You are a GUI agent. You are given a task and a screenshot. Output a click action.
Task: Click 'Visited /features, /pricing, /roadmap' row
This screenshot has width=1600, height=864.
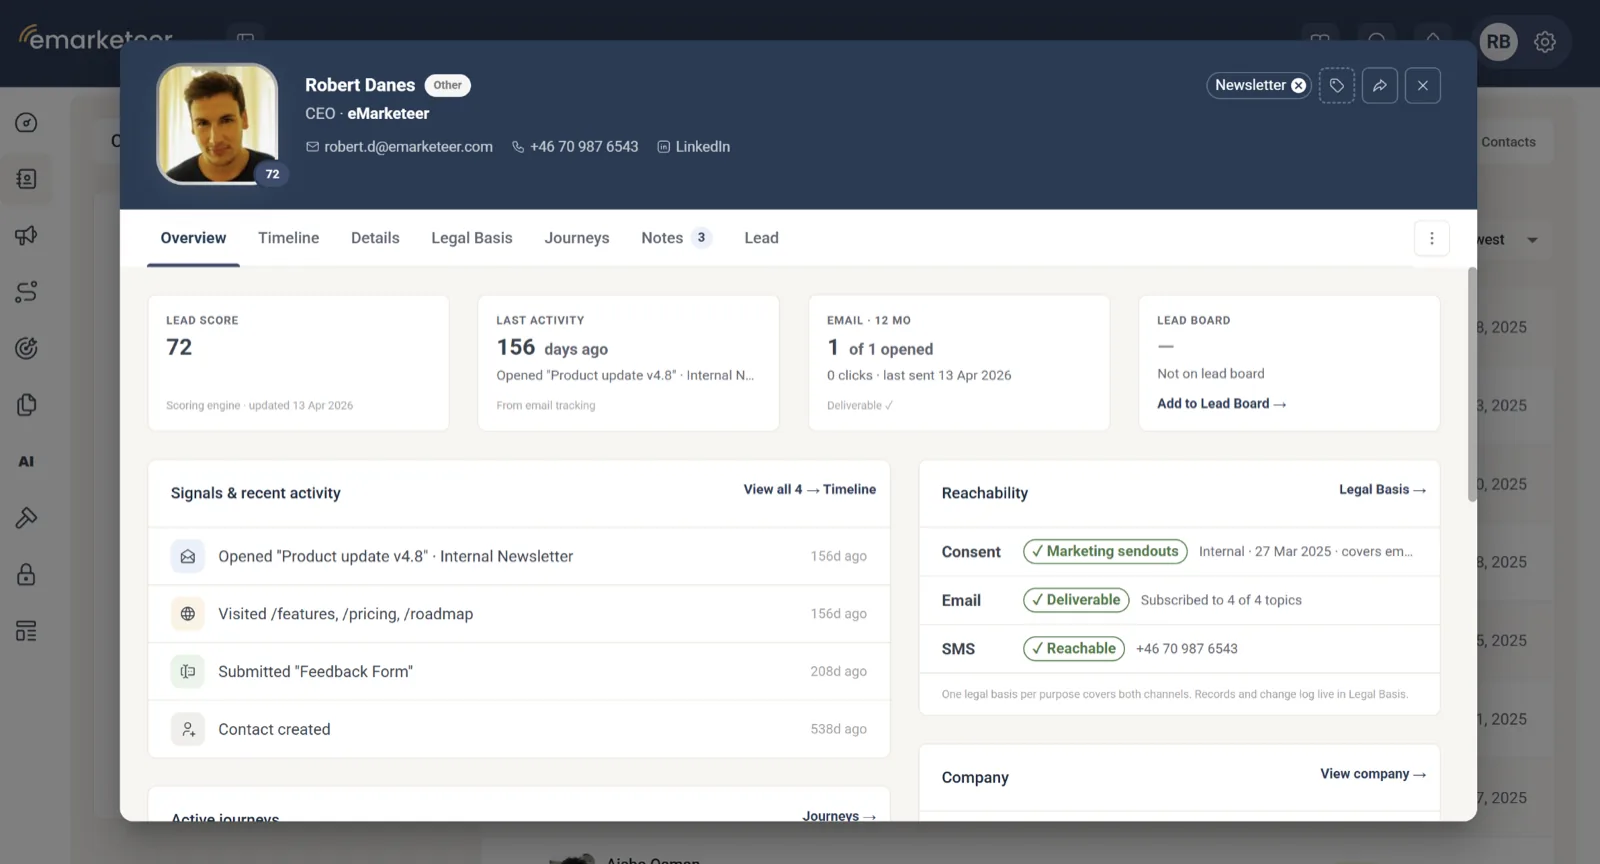click(519, 614)
